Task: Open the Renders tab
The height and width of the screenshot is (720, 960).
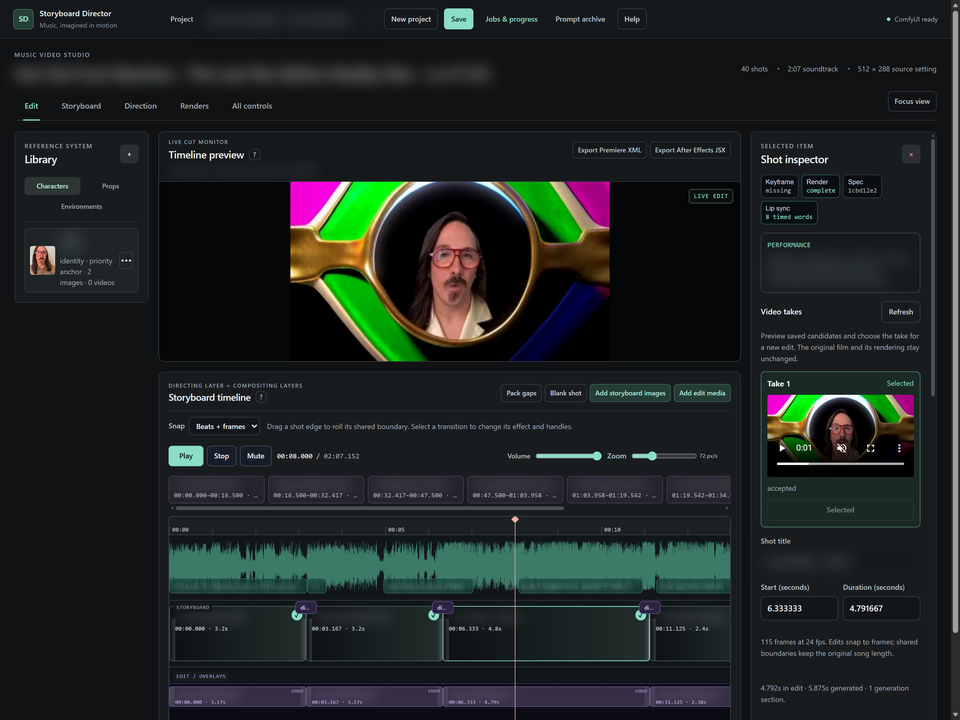Action: point(194,106)
